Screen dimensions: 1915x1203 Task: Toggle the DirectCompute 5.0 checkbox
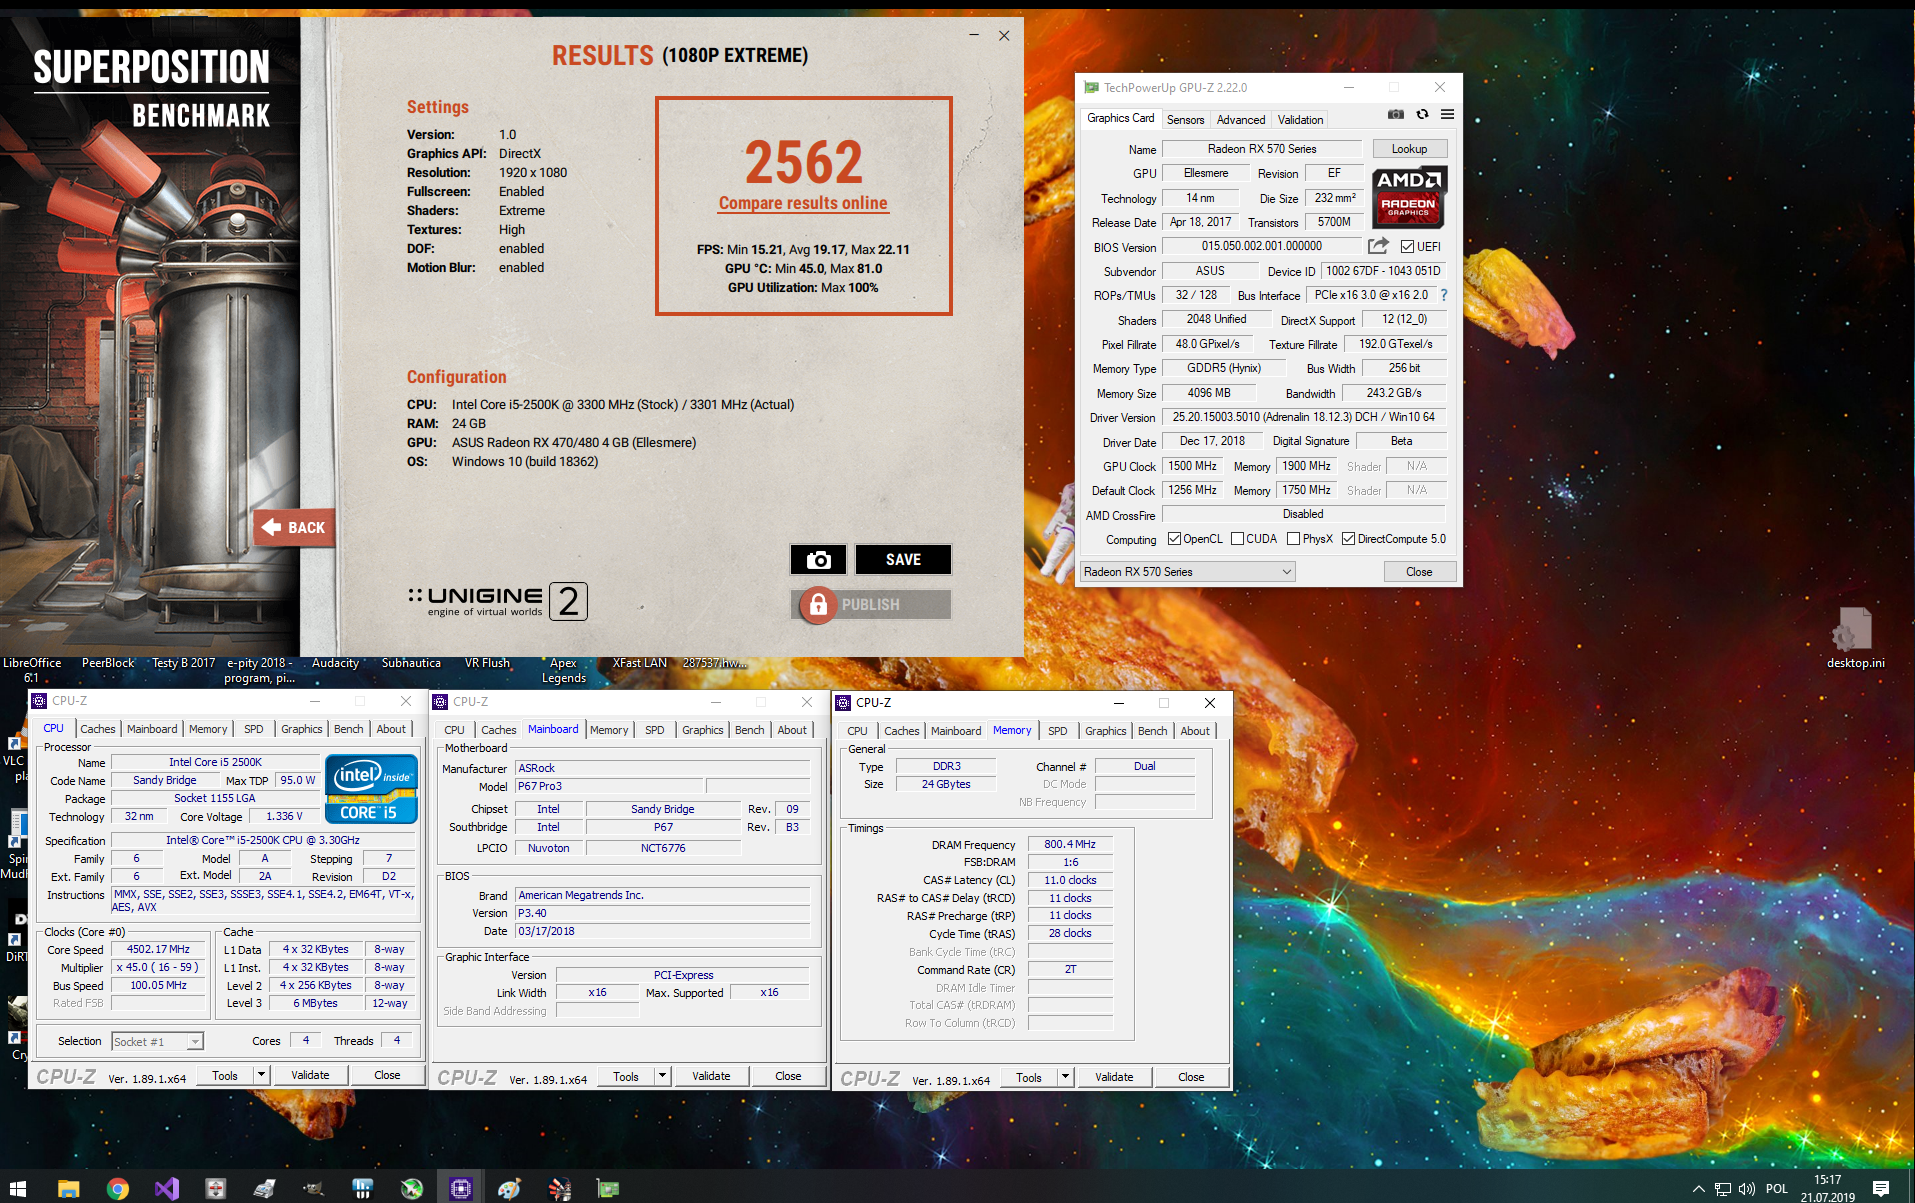click(1348, 539)
